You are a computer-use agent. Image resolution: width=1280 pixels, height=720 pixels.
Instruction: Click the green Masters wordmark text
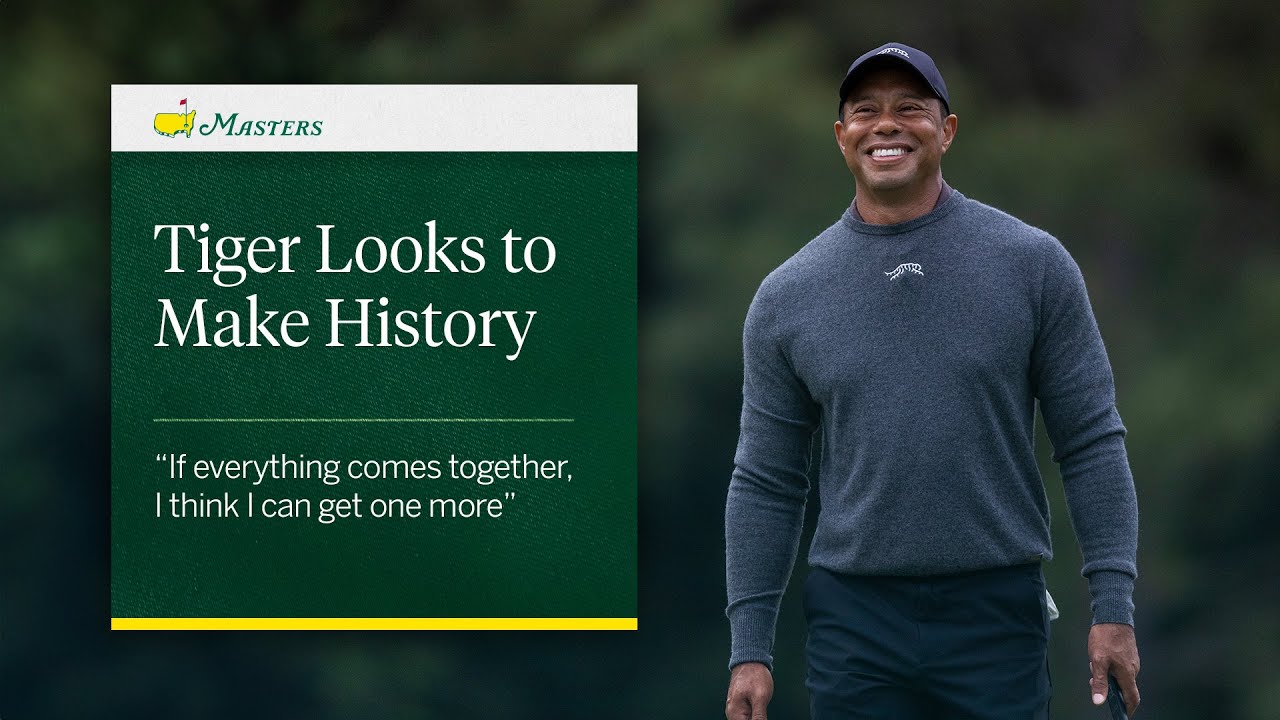tap(261, 125)
